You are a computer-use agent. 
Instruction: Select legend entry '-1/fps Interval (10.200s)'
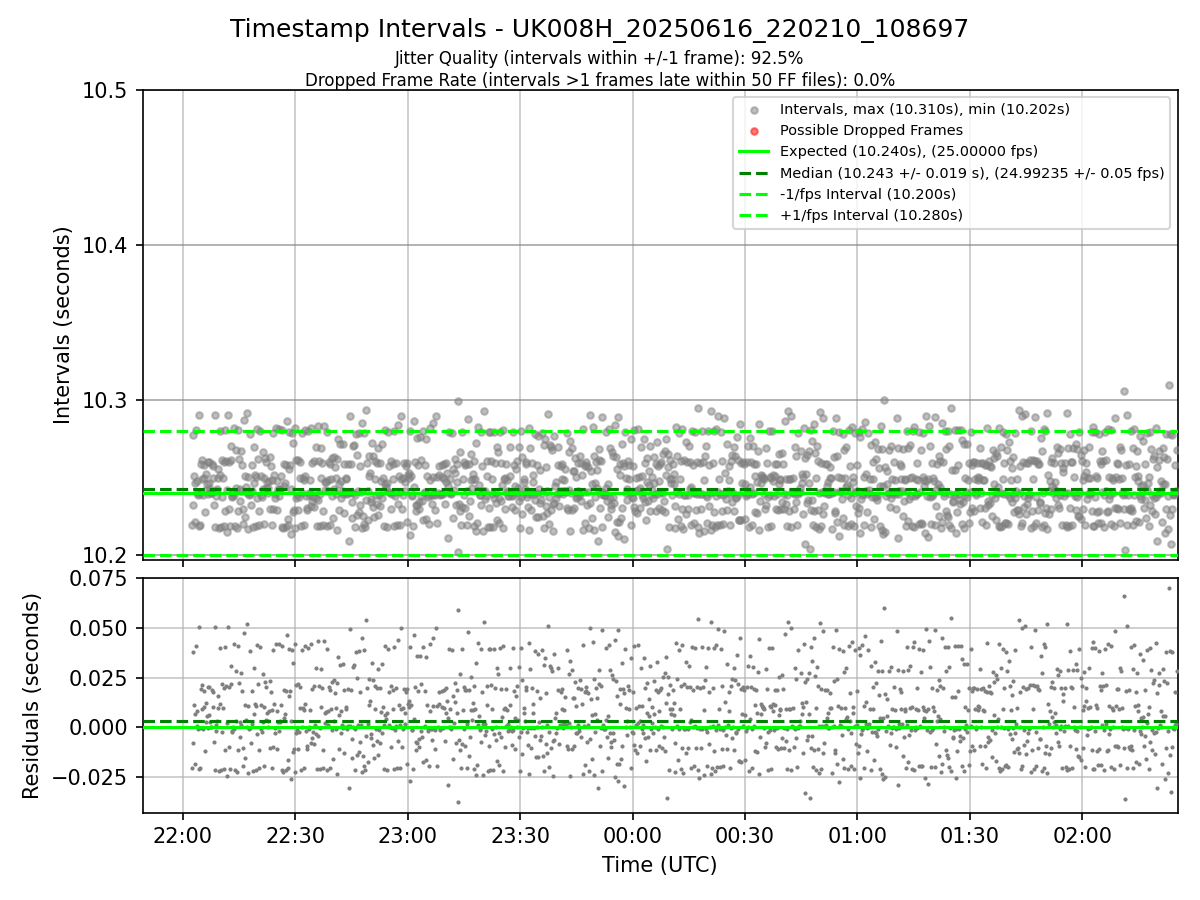(x=868, y=194)
